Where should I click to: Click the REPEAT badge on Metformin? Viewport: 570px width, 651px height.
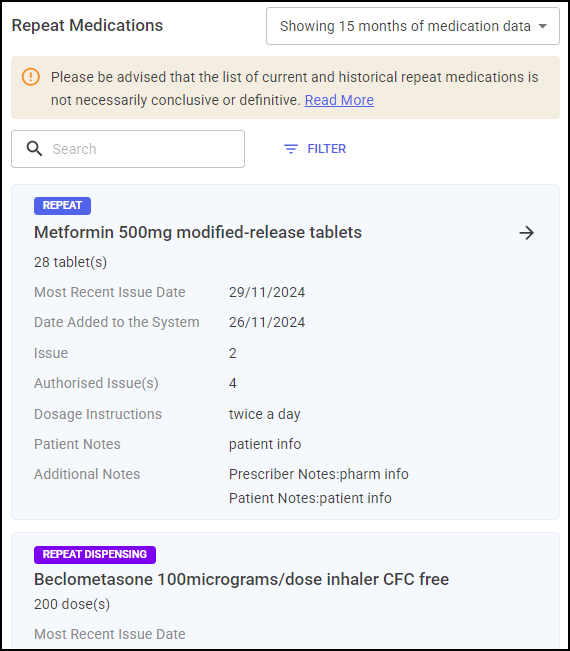pos(62,206)
